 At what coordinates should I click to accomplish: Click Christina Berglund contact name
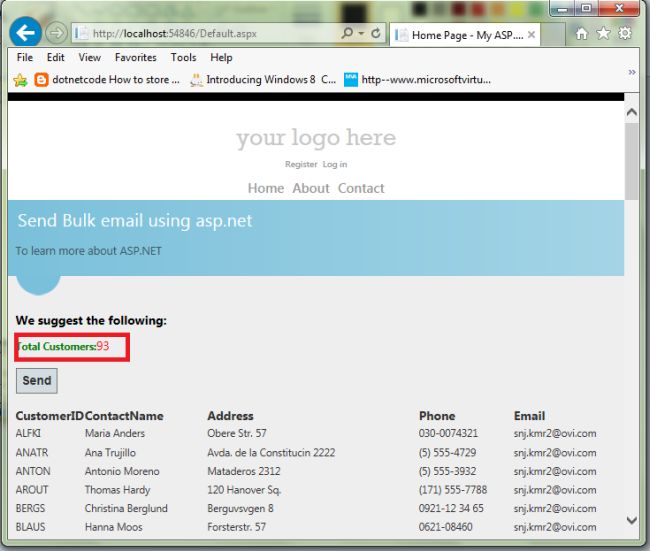[x=126, y=508]
